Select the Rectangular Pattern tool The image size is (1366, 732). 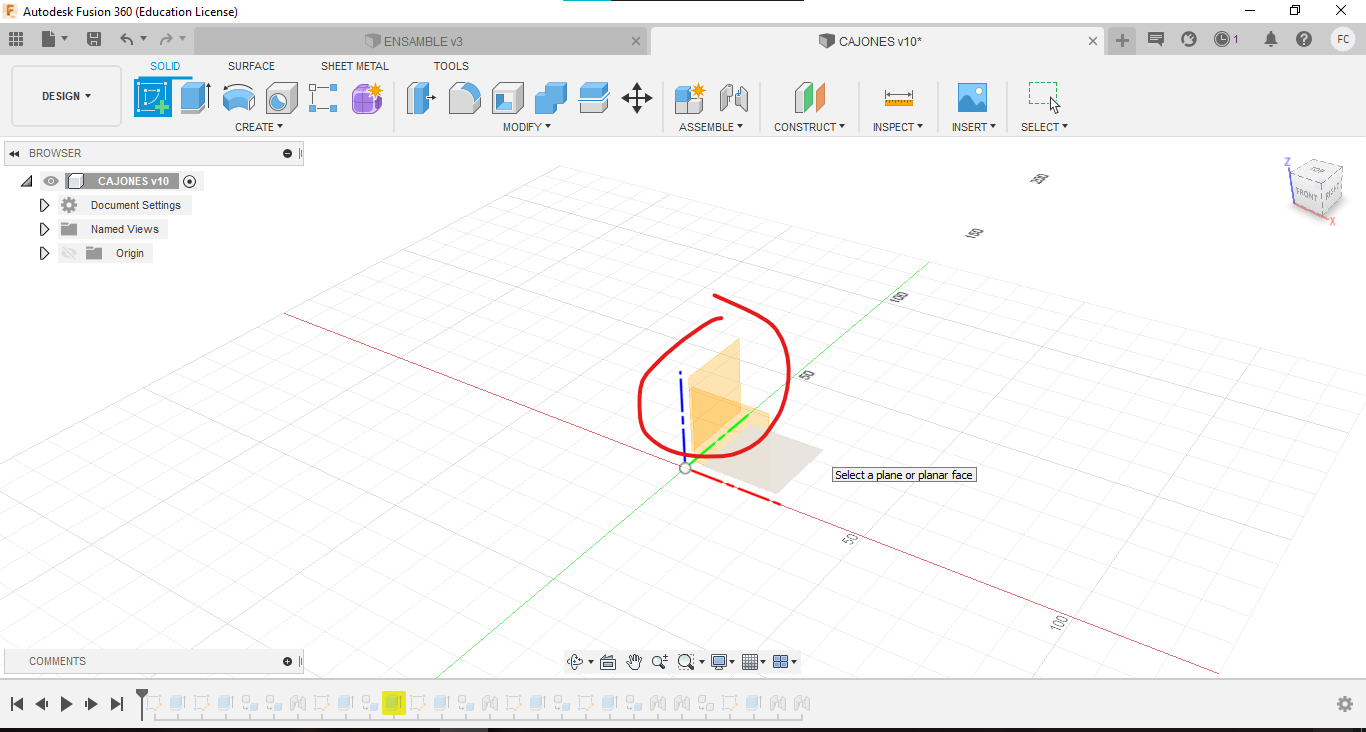[323, 98]
